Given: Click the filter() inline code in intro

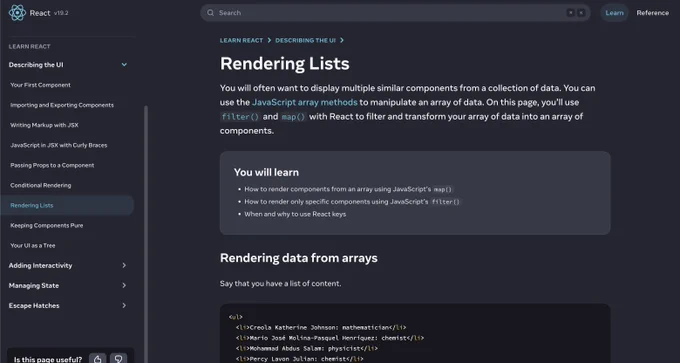Looking at the screenshot, I should click(x=240, y=117).
